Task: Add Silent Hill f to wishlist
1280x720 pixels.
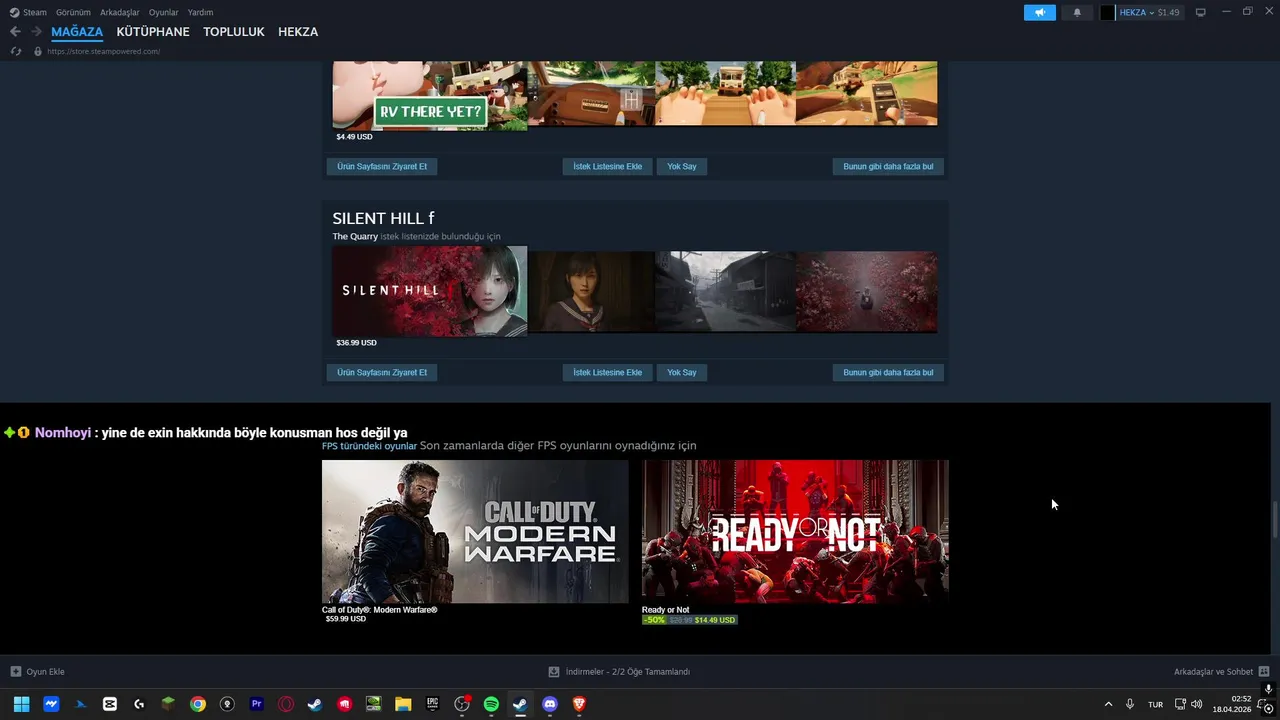Action: (608, 372)
